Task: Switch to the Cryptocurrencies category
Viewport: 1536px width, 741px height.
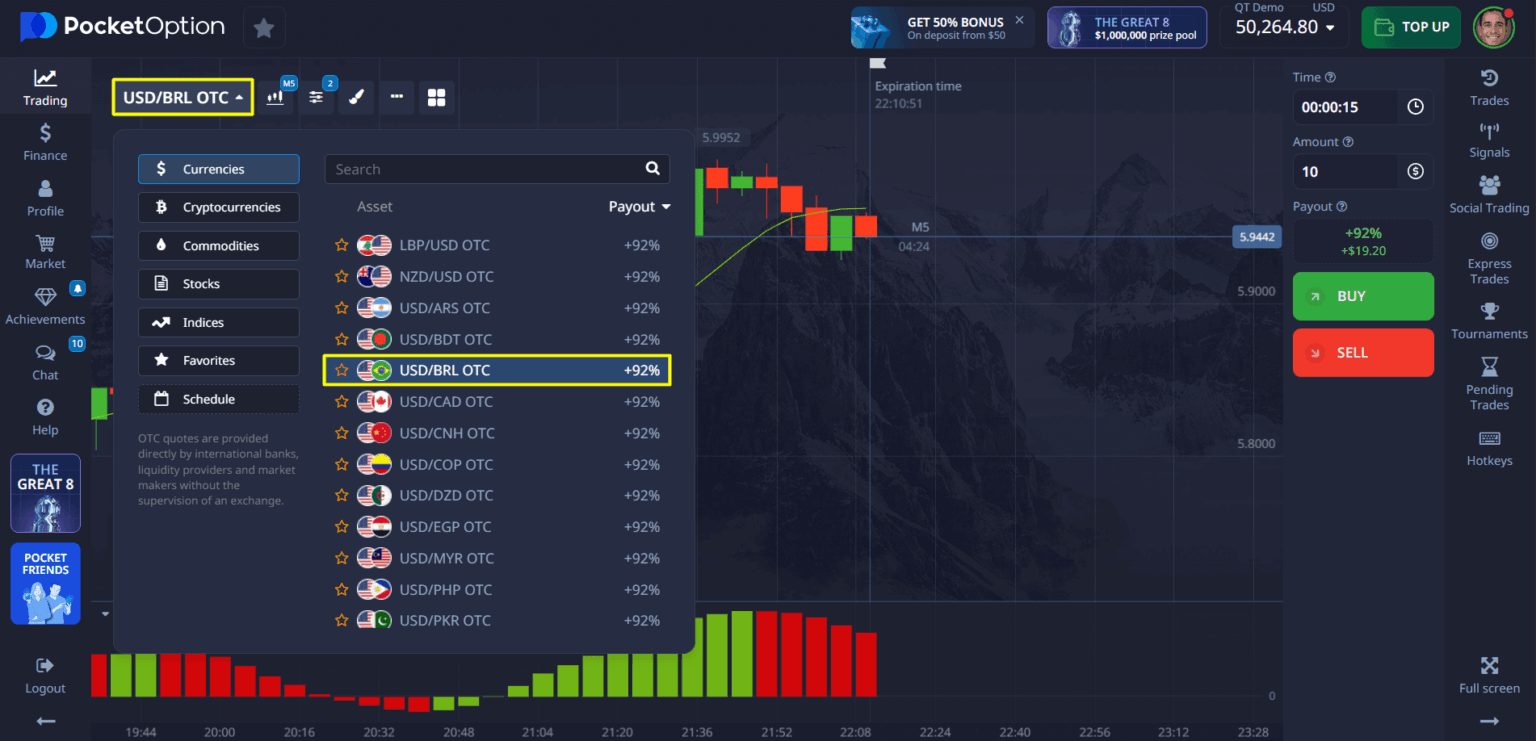Action: point(218,207)
